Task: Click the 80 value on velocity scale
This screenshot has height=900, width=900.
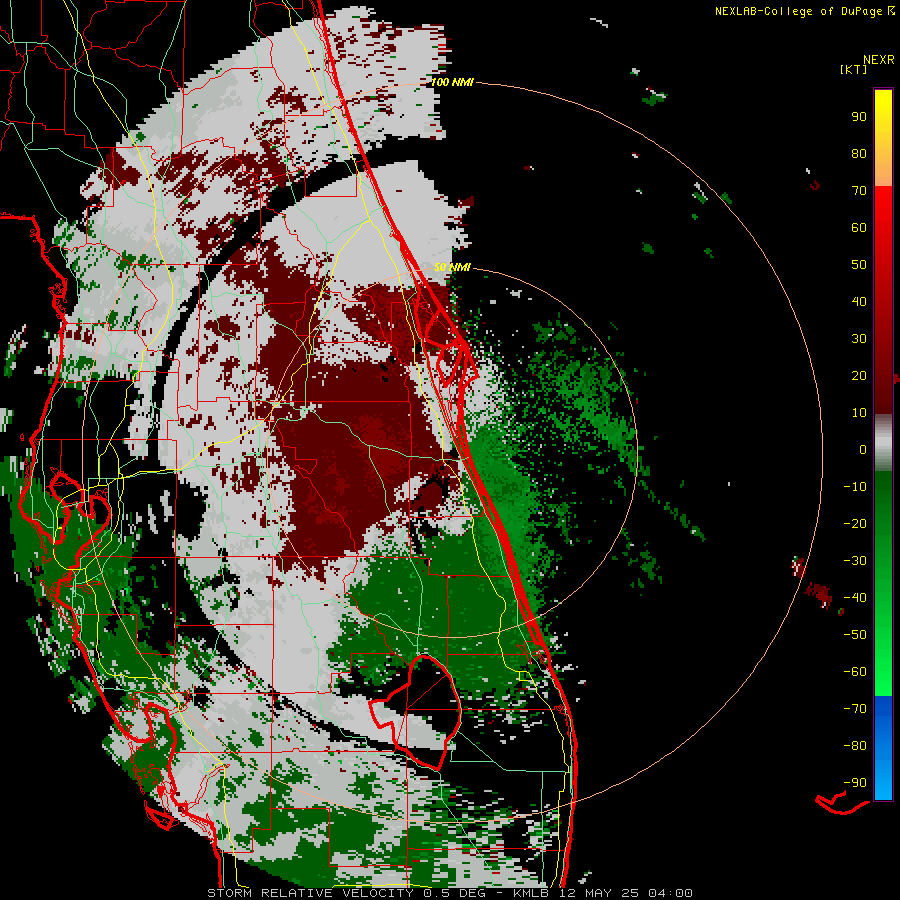Action: point(859,153)
